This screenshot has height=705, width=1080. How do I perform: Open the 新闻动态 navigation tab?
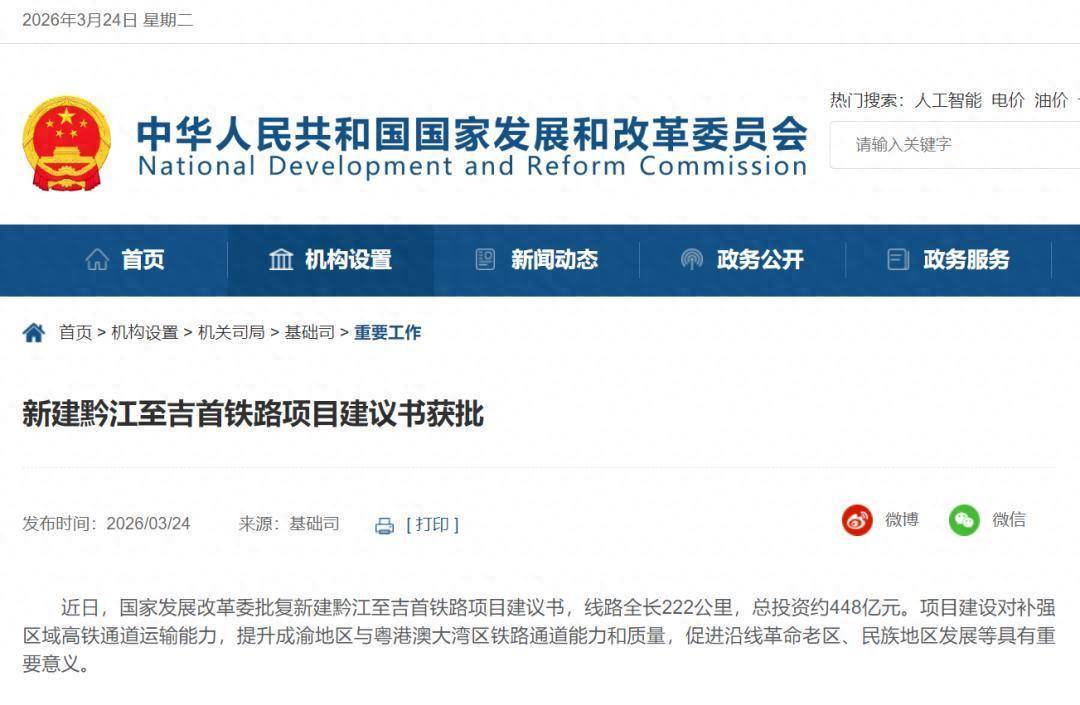(x=554, y=260)
